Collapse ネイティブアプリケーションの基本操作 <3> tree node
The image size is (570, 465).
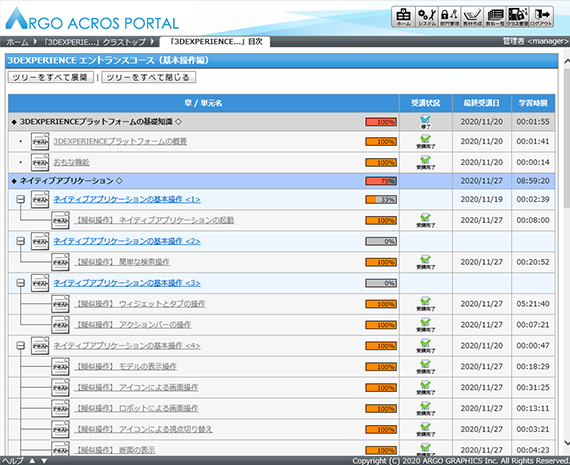tap(21, 283)
